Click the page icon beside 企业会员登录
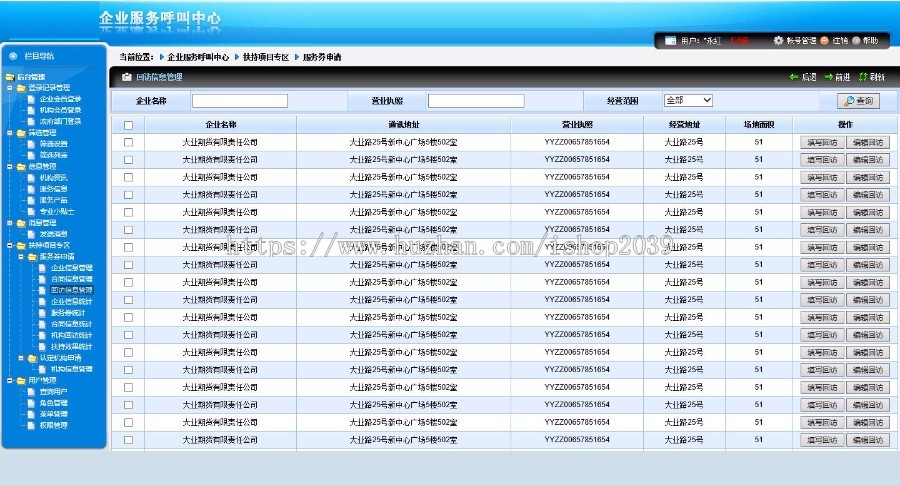The height and width of the screenshot is (486, 900). tap(32, 99)
